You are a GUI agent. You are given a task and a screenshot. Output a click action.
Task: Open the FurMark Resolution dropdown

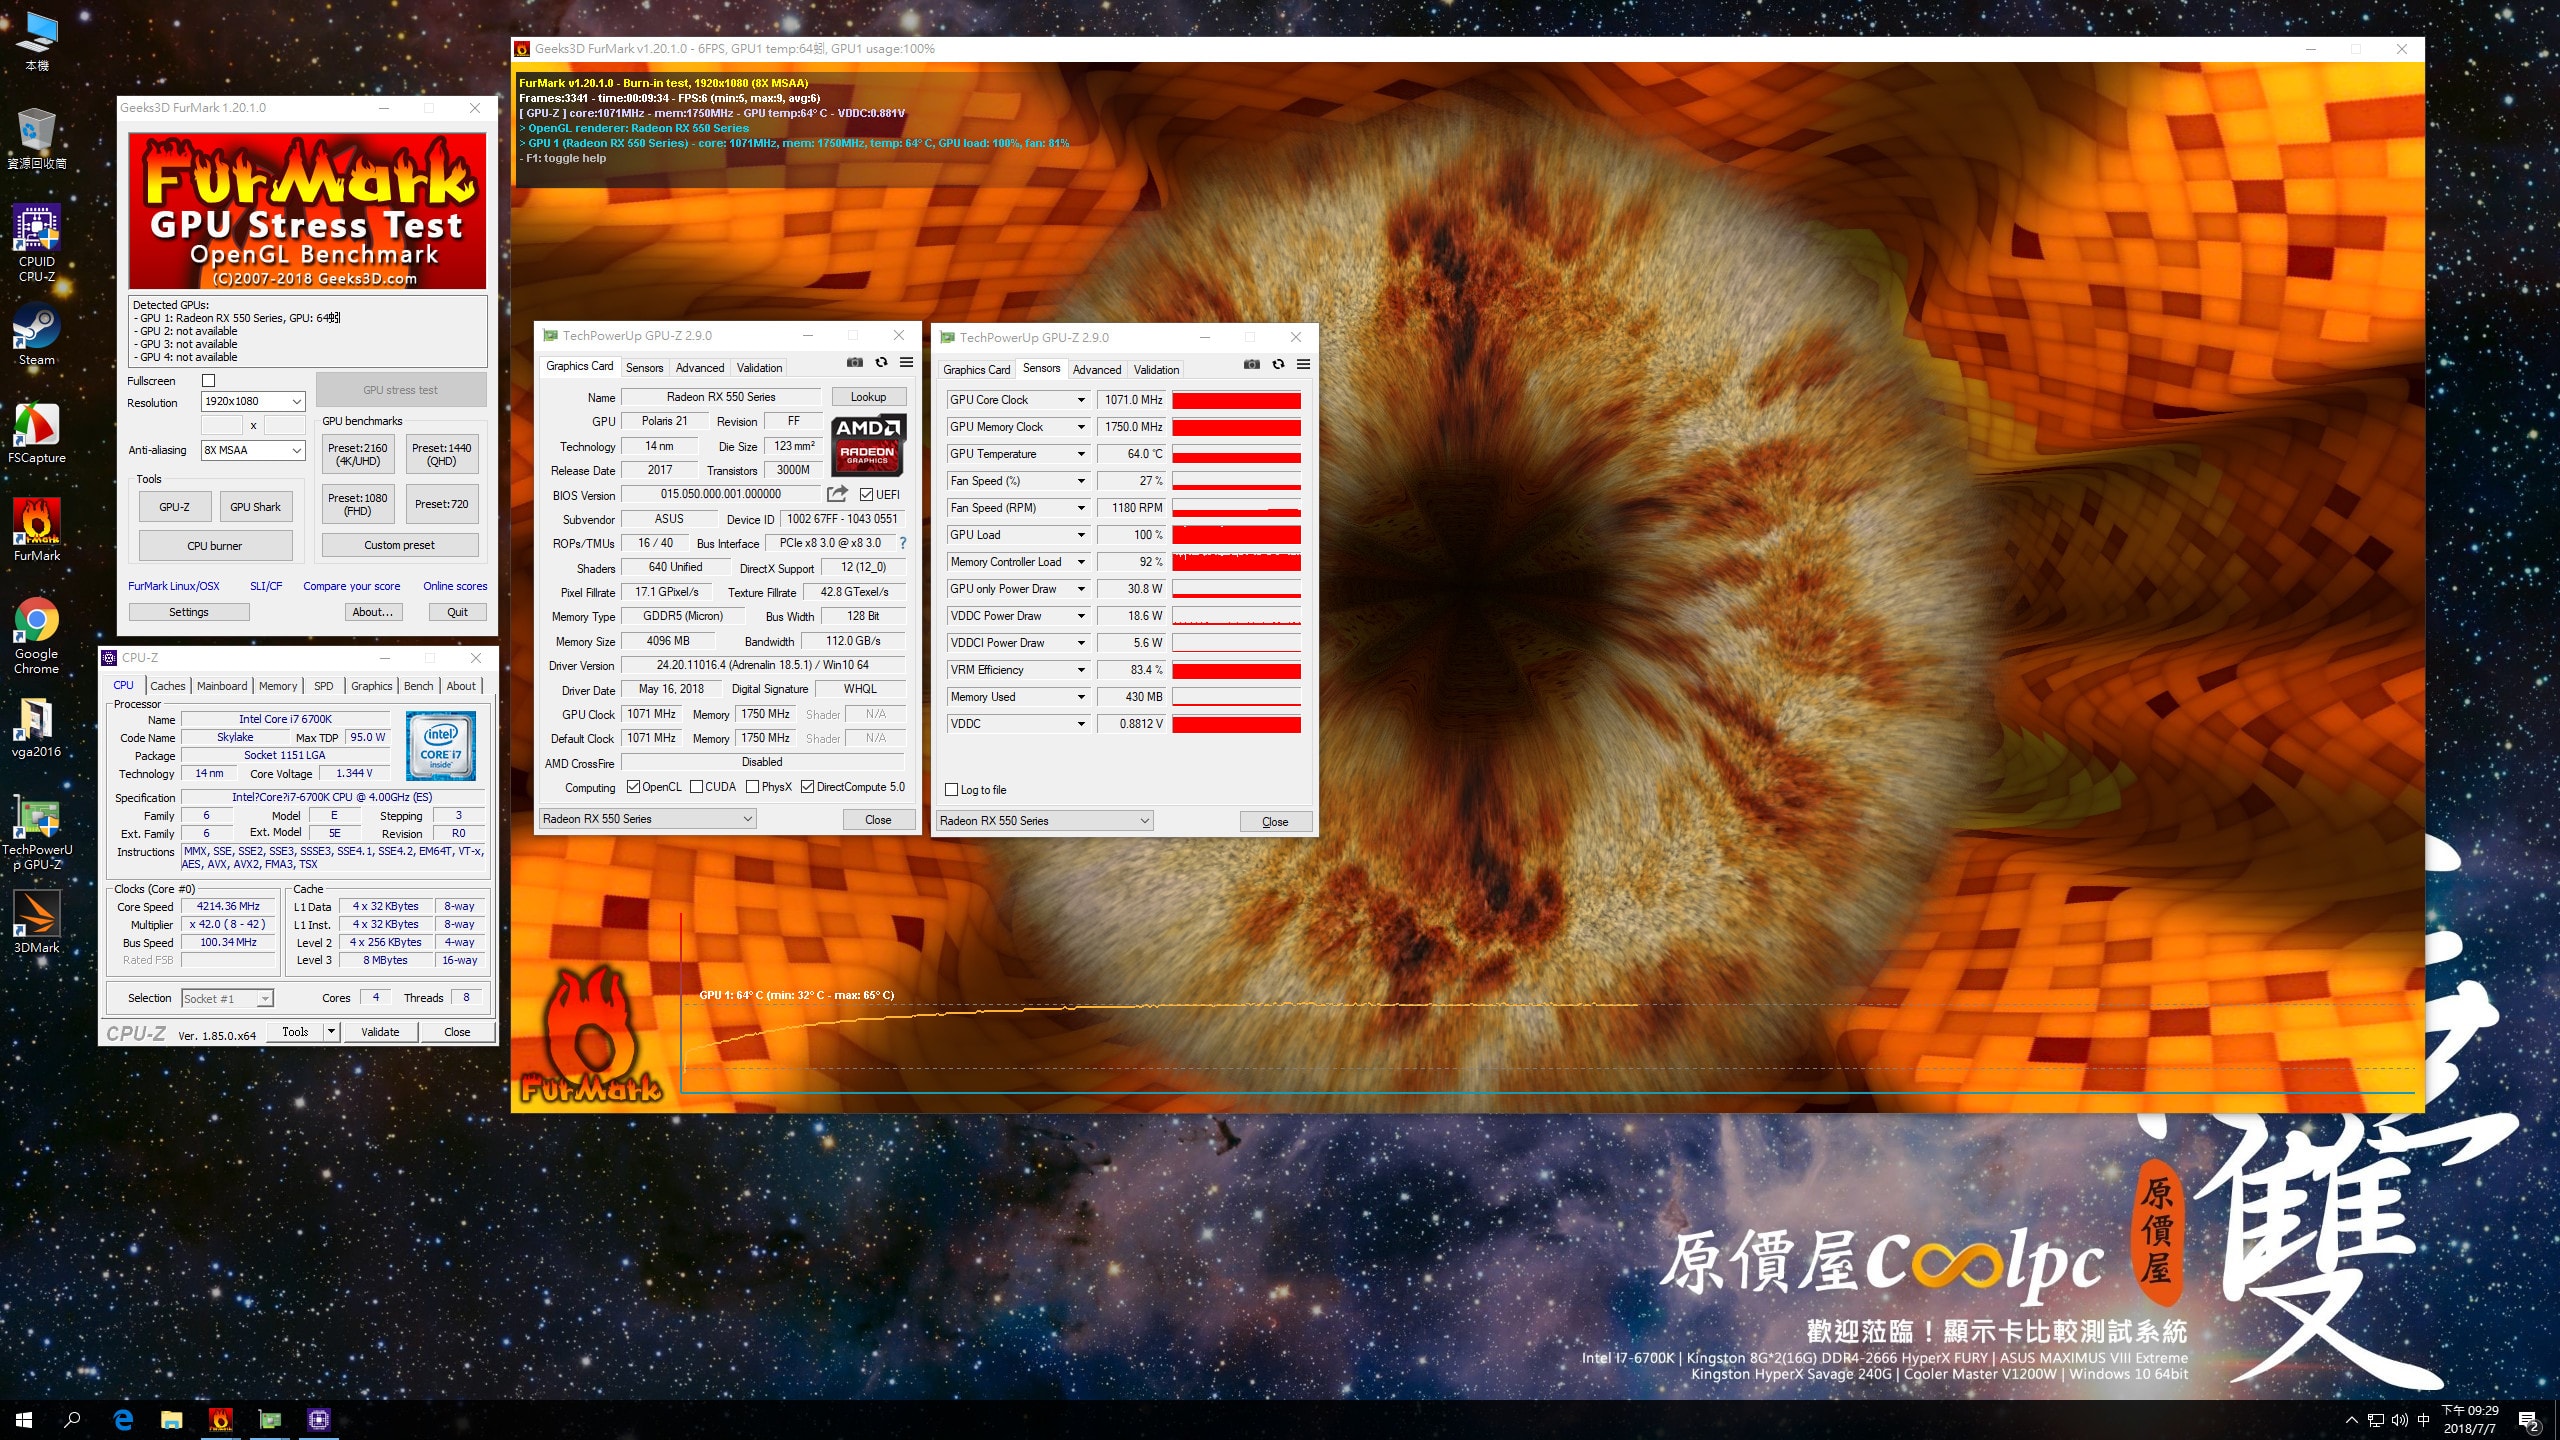253,401
